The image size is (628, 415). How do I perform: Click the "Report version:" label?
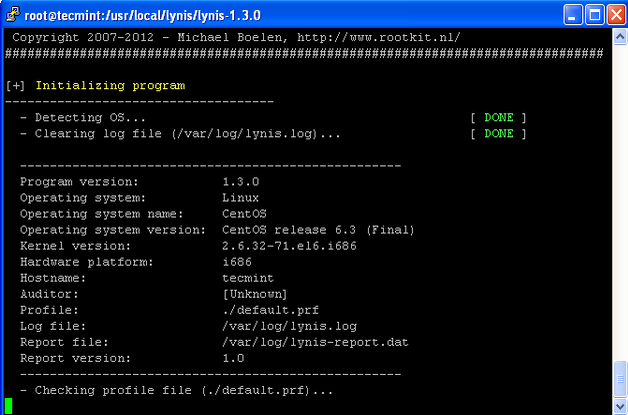point(75,359)
